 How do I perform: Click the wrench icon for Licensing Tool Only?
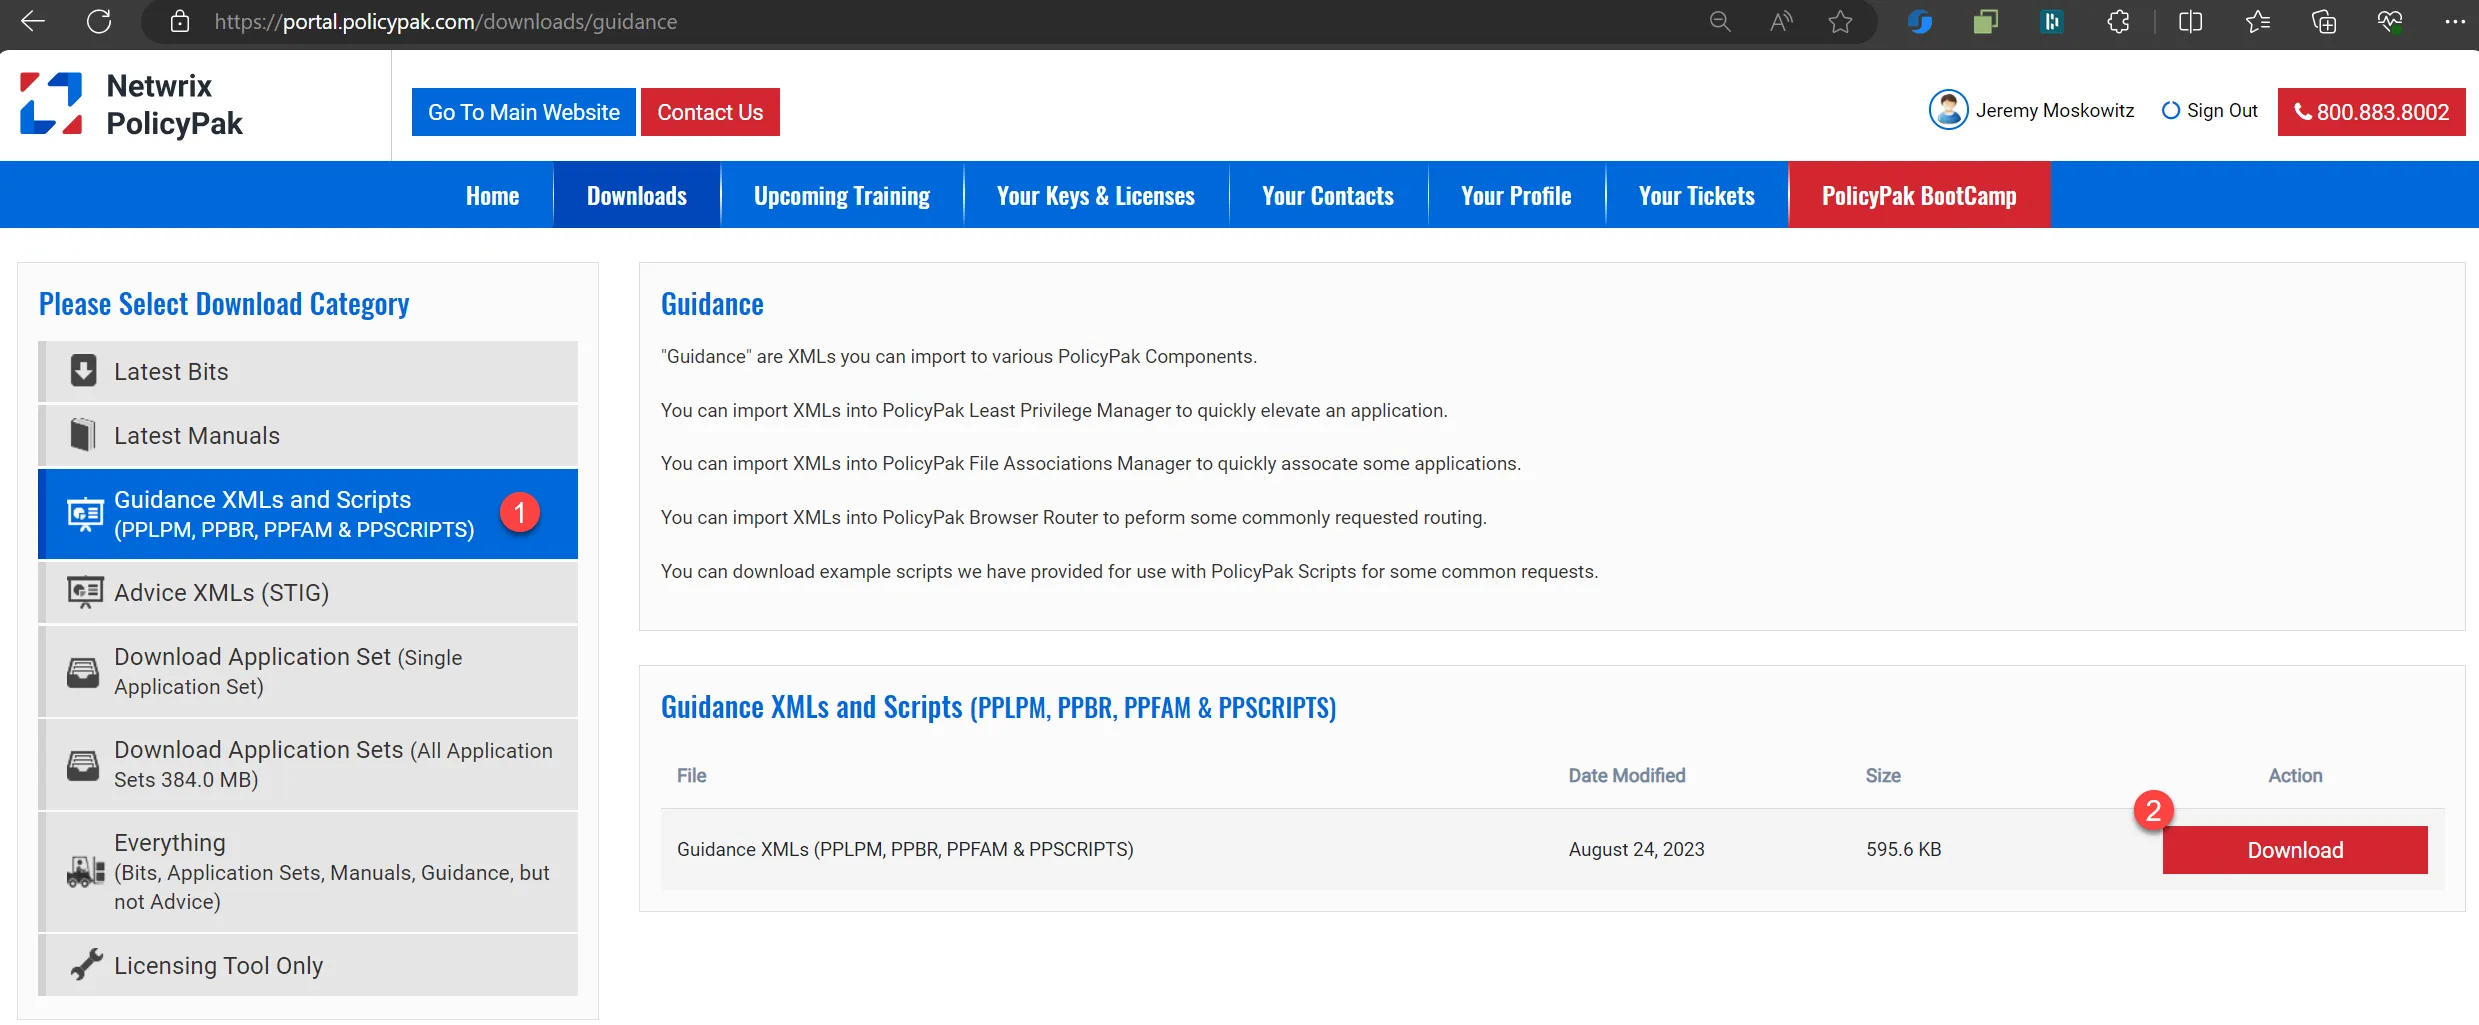(84, 963)
